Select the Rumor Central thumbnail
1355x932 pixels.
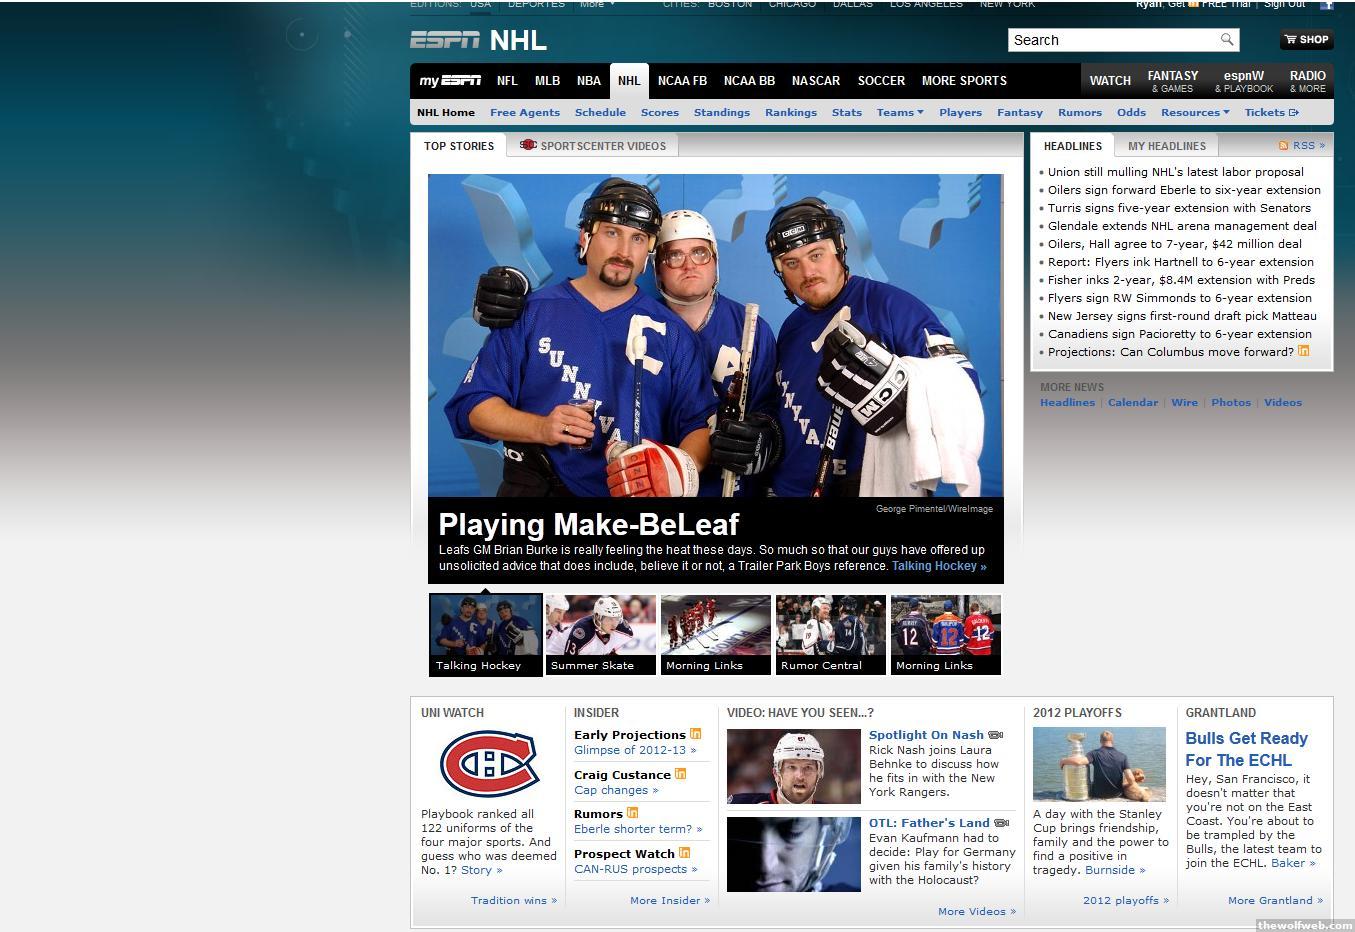point(830,635)
